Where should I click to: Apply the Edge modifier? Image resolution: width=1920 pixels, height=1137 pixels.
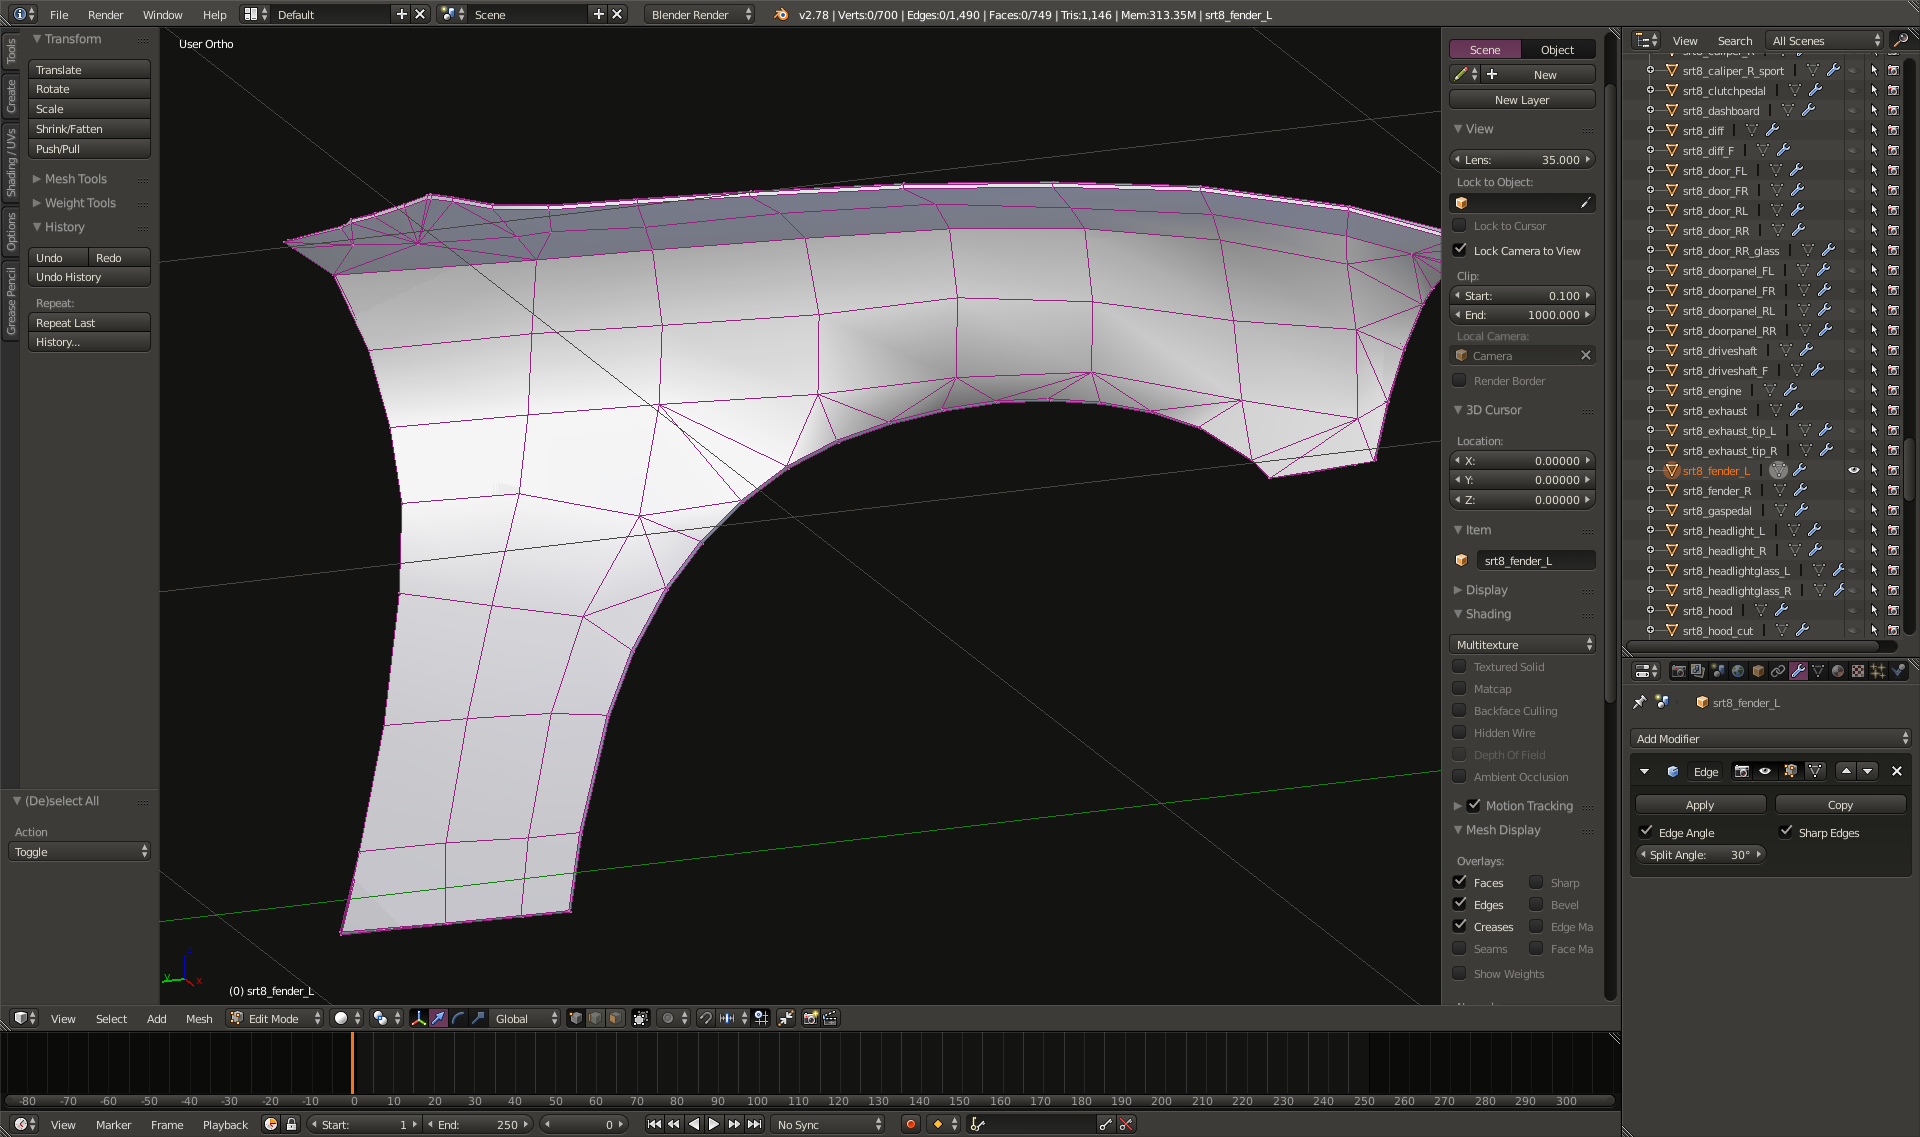pyautogui.click(x=1700, y=804)
